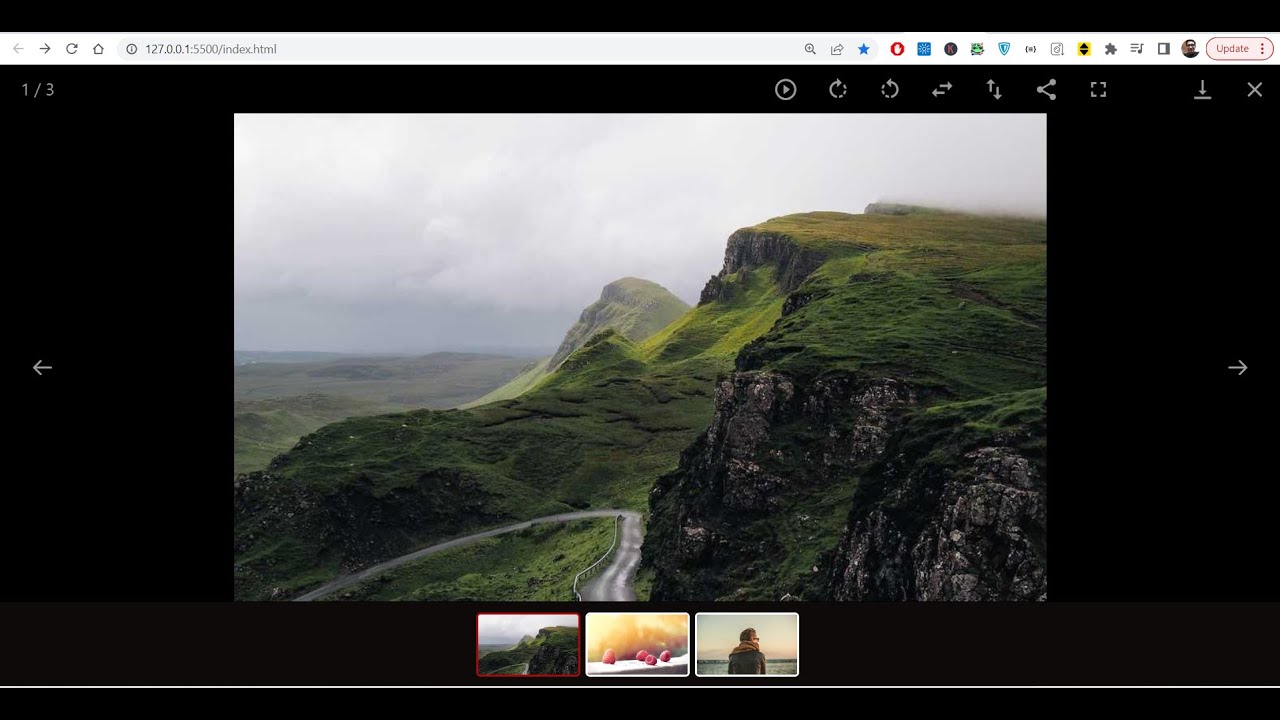
Task: Rotate image clockwise
Action: click(838, 90)
